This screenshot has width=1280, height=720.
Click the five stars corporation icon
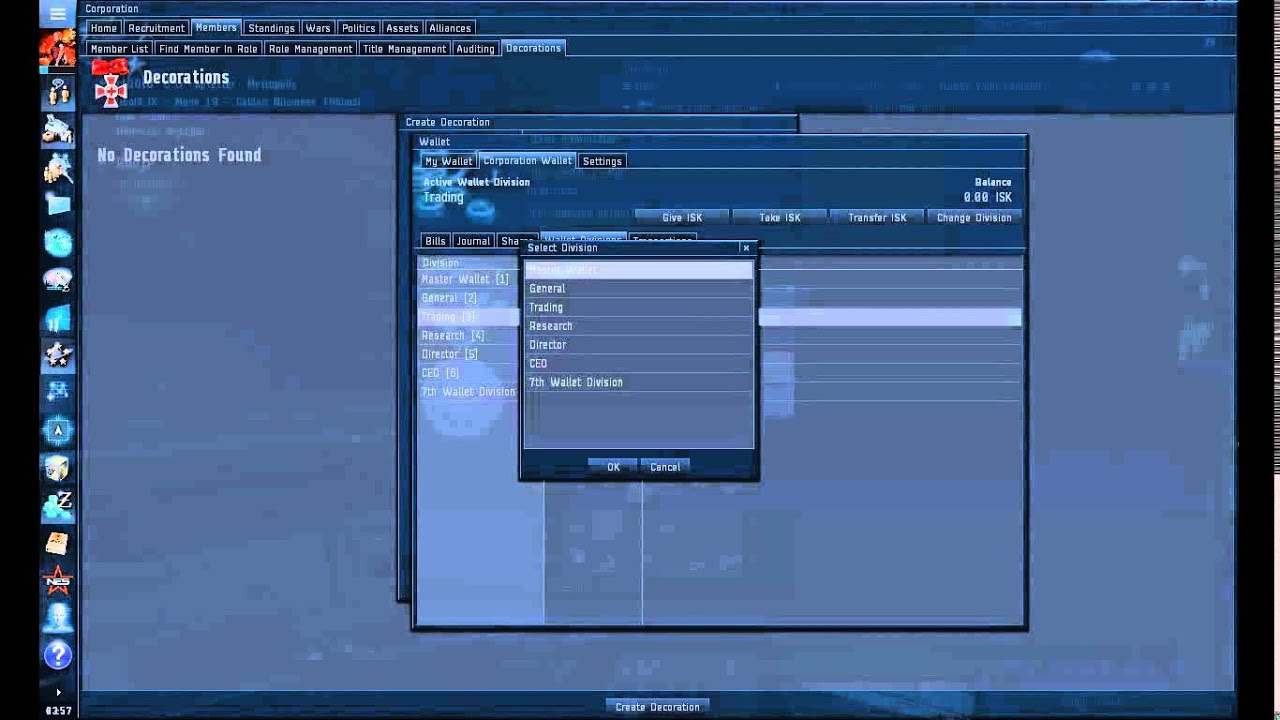58,355
